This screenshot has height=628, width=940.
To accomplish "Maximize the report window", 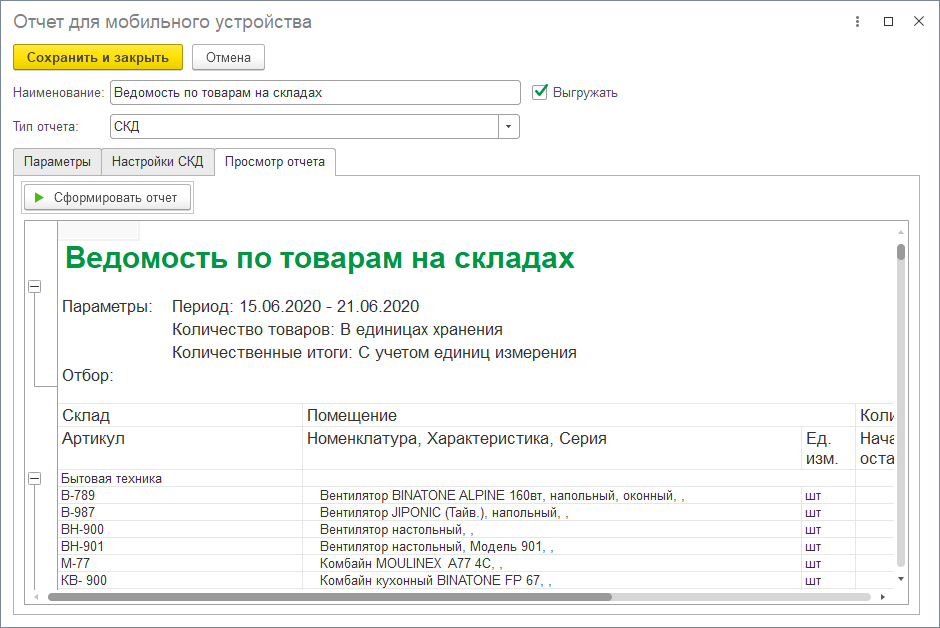I will pyautogui.click(x=888, y=22).
